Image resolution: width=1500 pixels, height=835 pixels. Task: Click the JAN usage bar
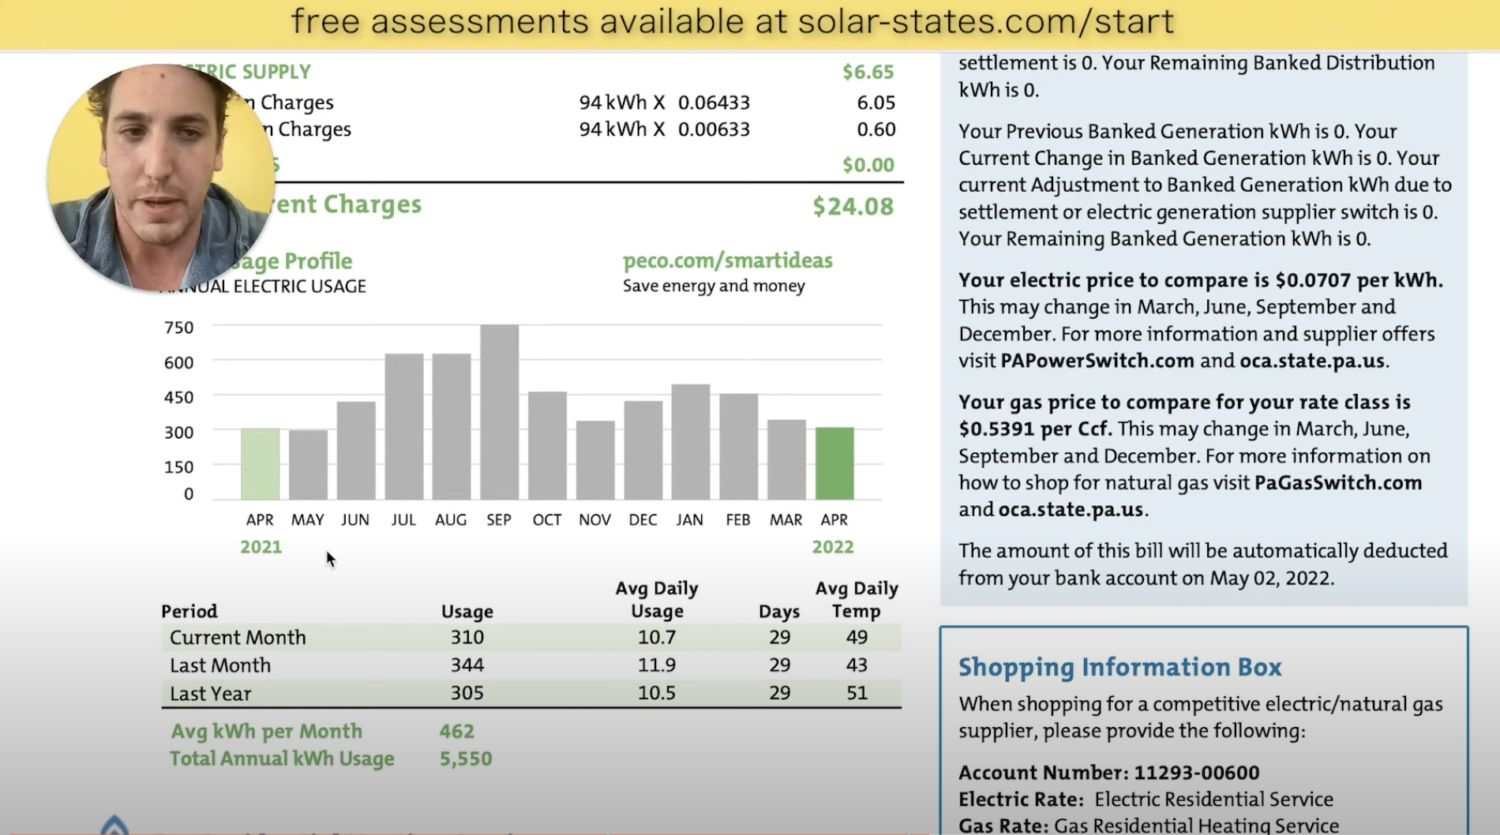[x=690, y=441]
